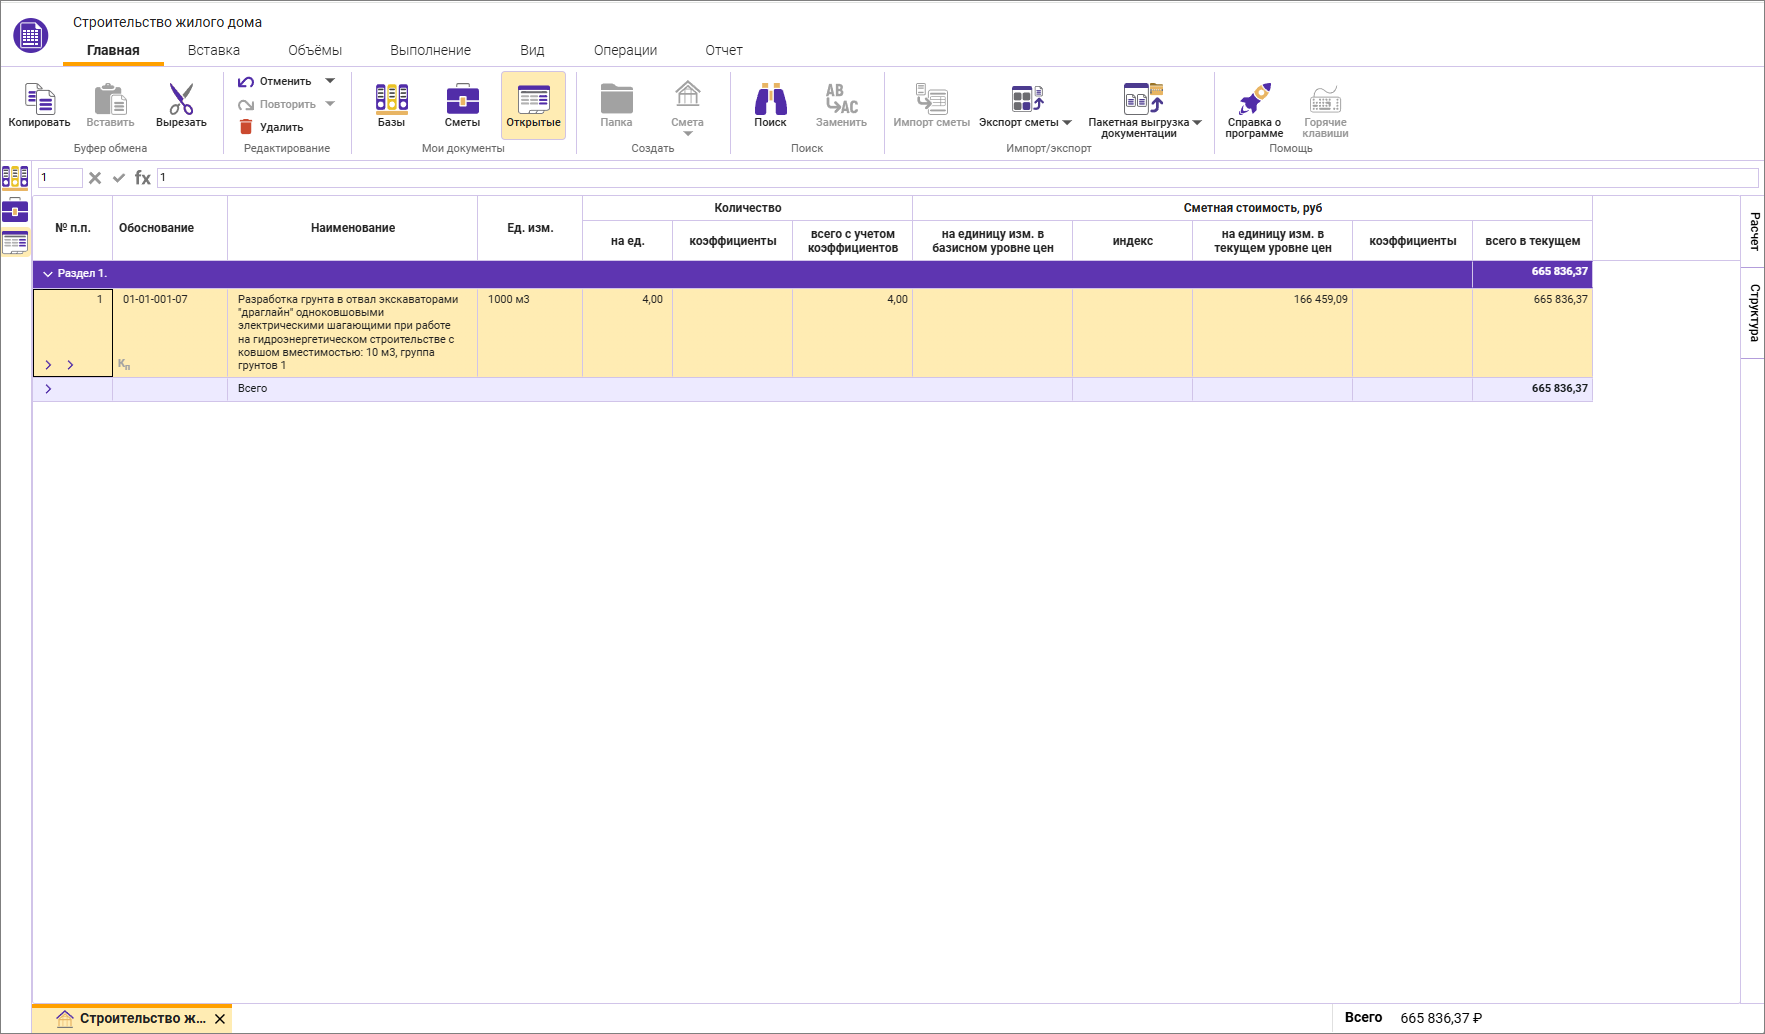Open the Сметы briefcase icon
This screenshot has width=1765, height=1034.
(462, 100)
